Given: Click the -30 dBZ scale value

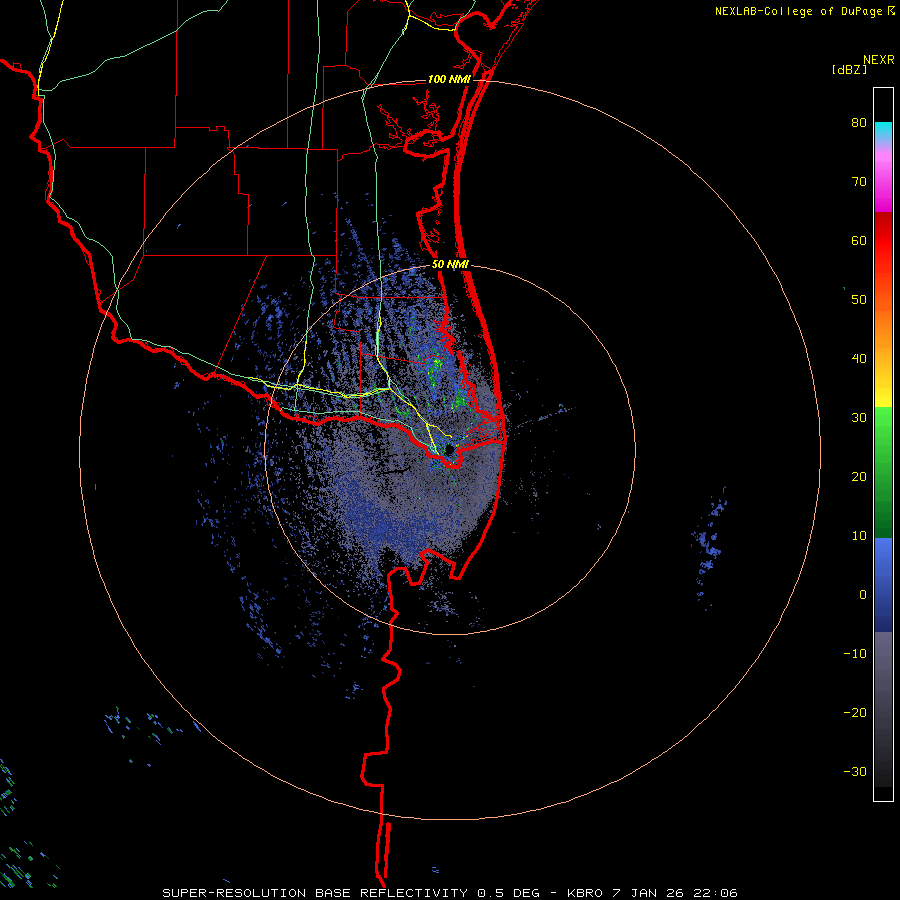Looking at the screenshot, I should pyautogui.click(x=855, y=771).
